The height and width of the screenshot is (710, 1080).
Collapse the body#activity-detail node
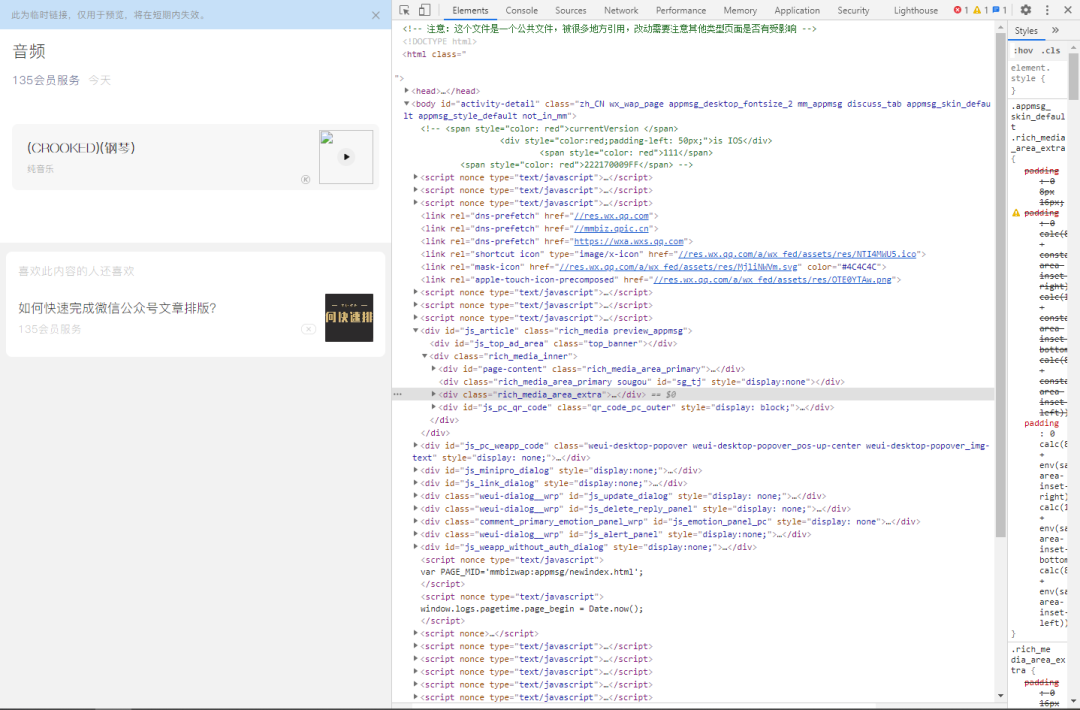[406, 103]
